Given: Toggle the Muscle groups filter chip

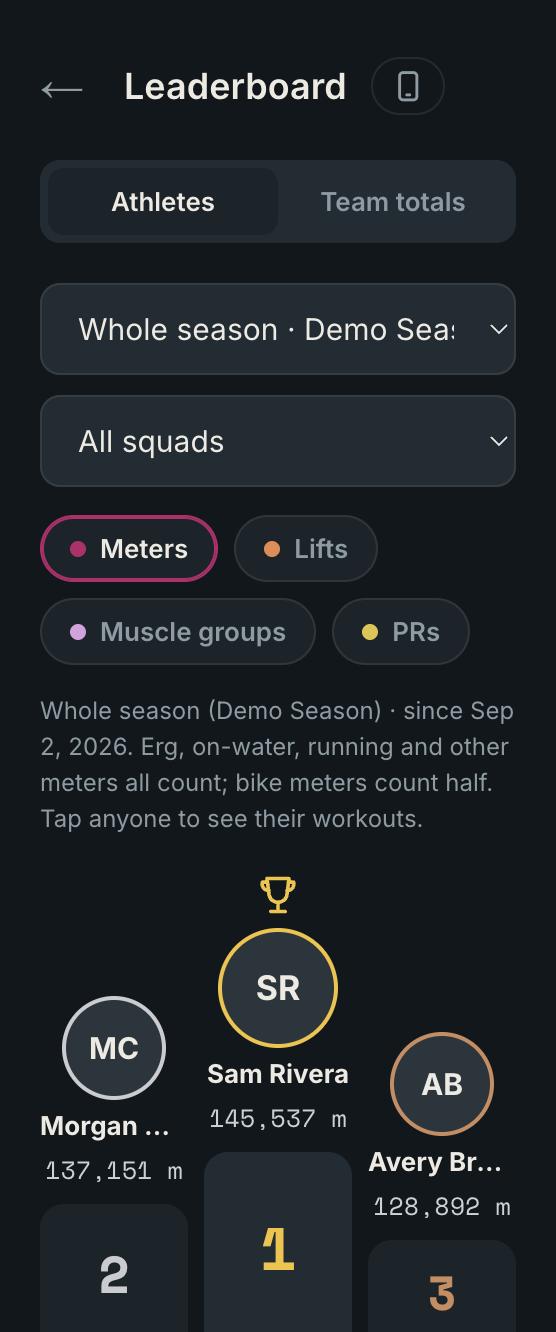Looking at the screenshot, I should click(178, 632).
